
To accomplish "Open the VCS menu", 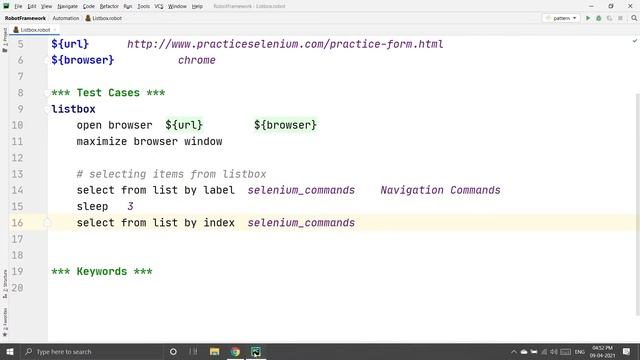I will point(159,7).
